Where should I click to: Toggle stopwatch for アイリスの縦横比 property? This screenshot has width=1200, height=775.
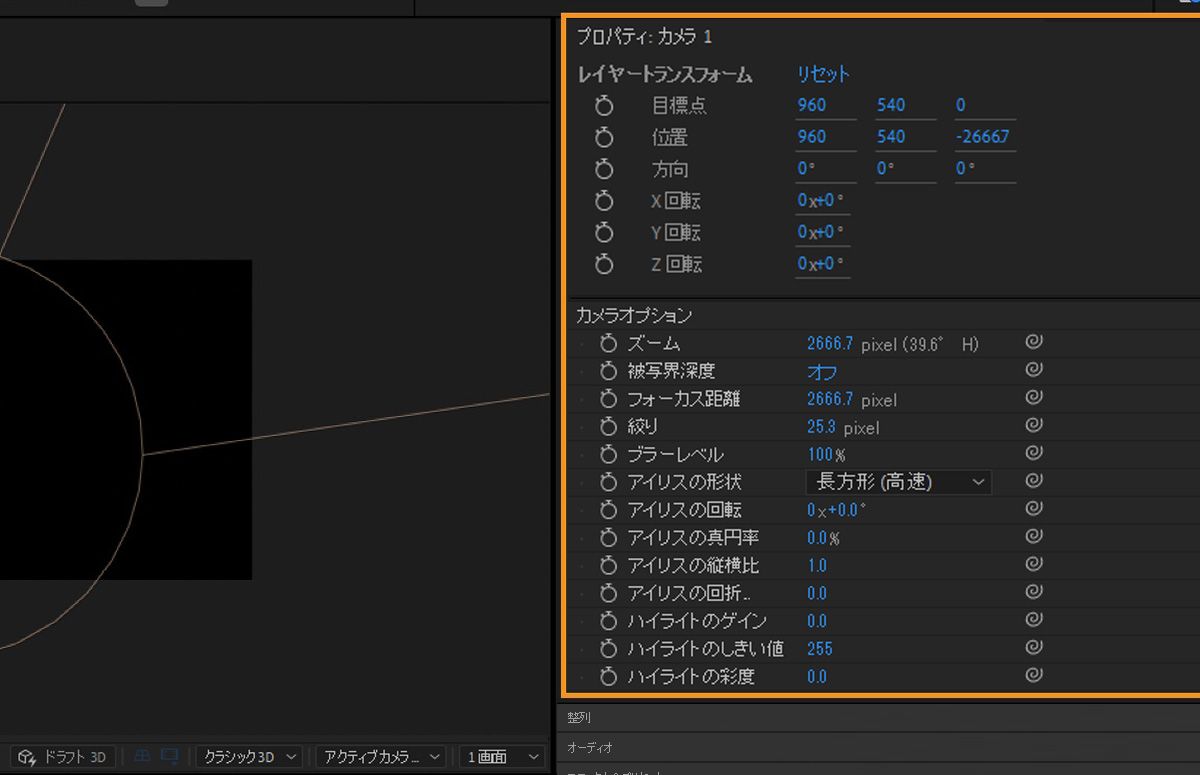609,565
